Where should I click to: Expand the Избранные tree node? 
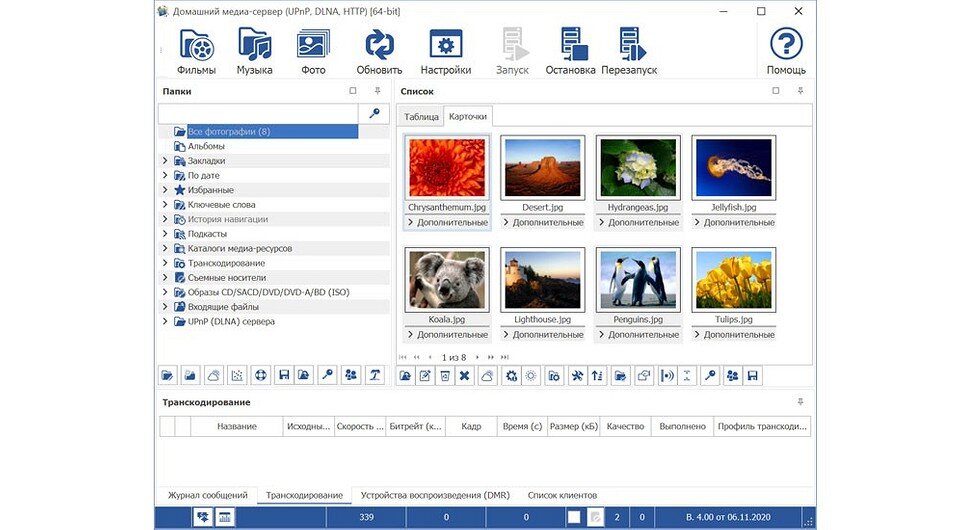click(165, 190)
